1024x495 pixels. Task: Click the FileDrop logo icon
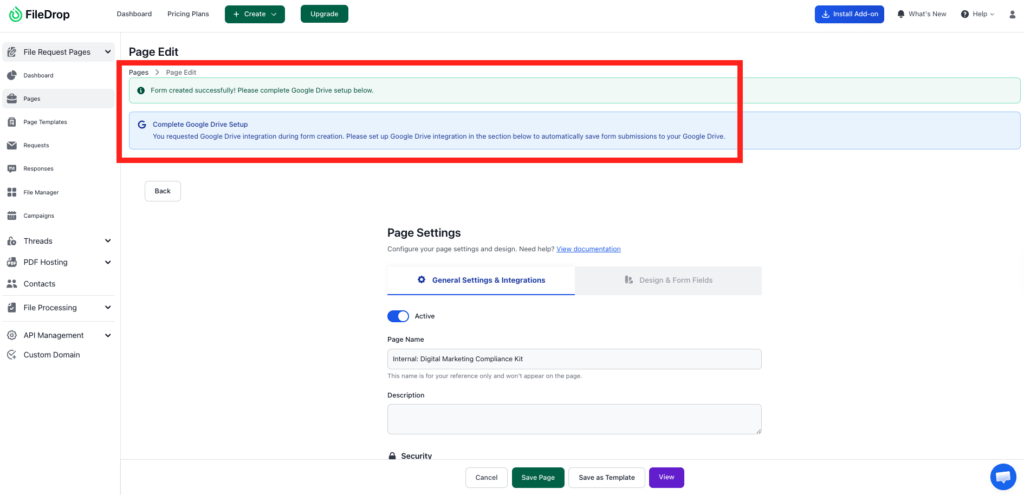point(15,14)
